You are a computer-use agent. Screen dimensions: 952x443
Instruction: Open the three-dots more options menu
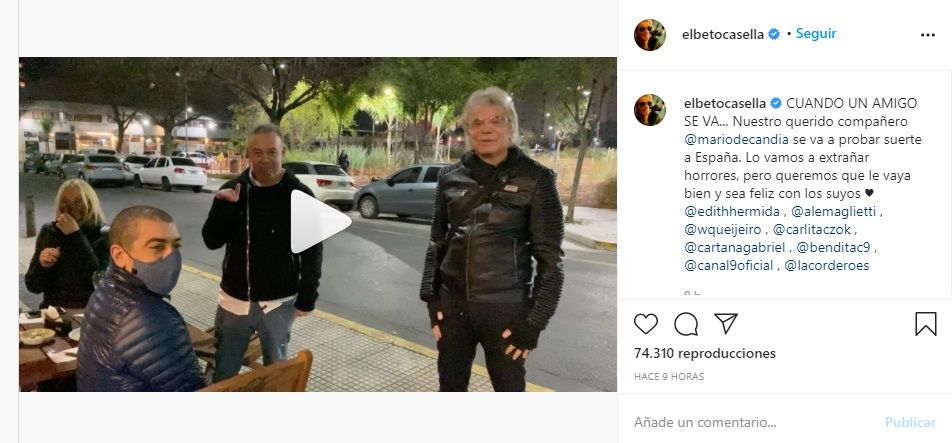[x=928, y=35]
